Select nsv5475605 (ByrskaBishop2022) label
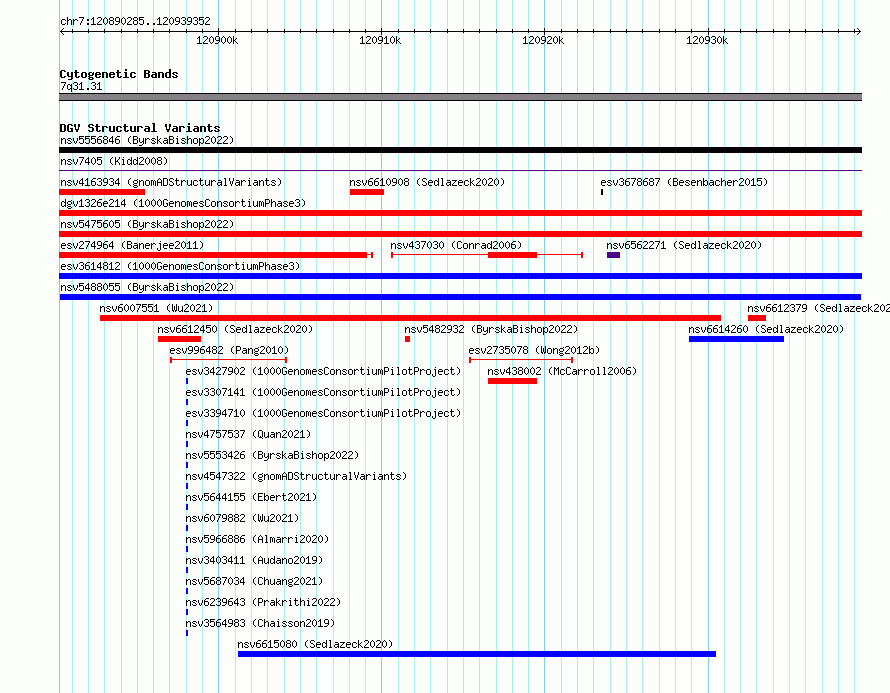Viewport: 890px width, 693px height. pos(147,224)
